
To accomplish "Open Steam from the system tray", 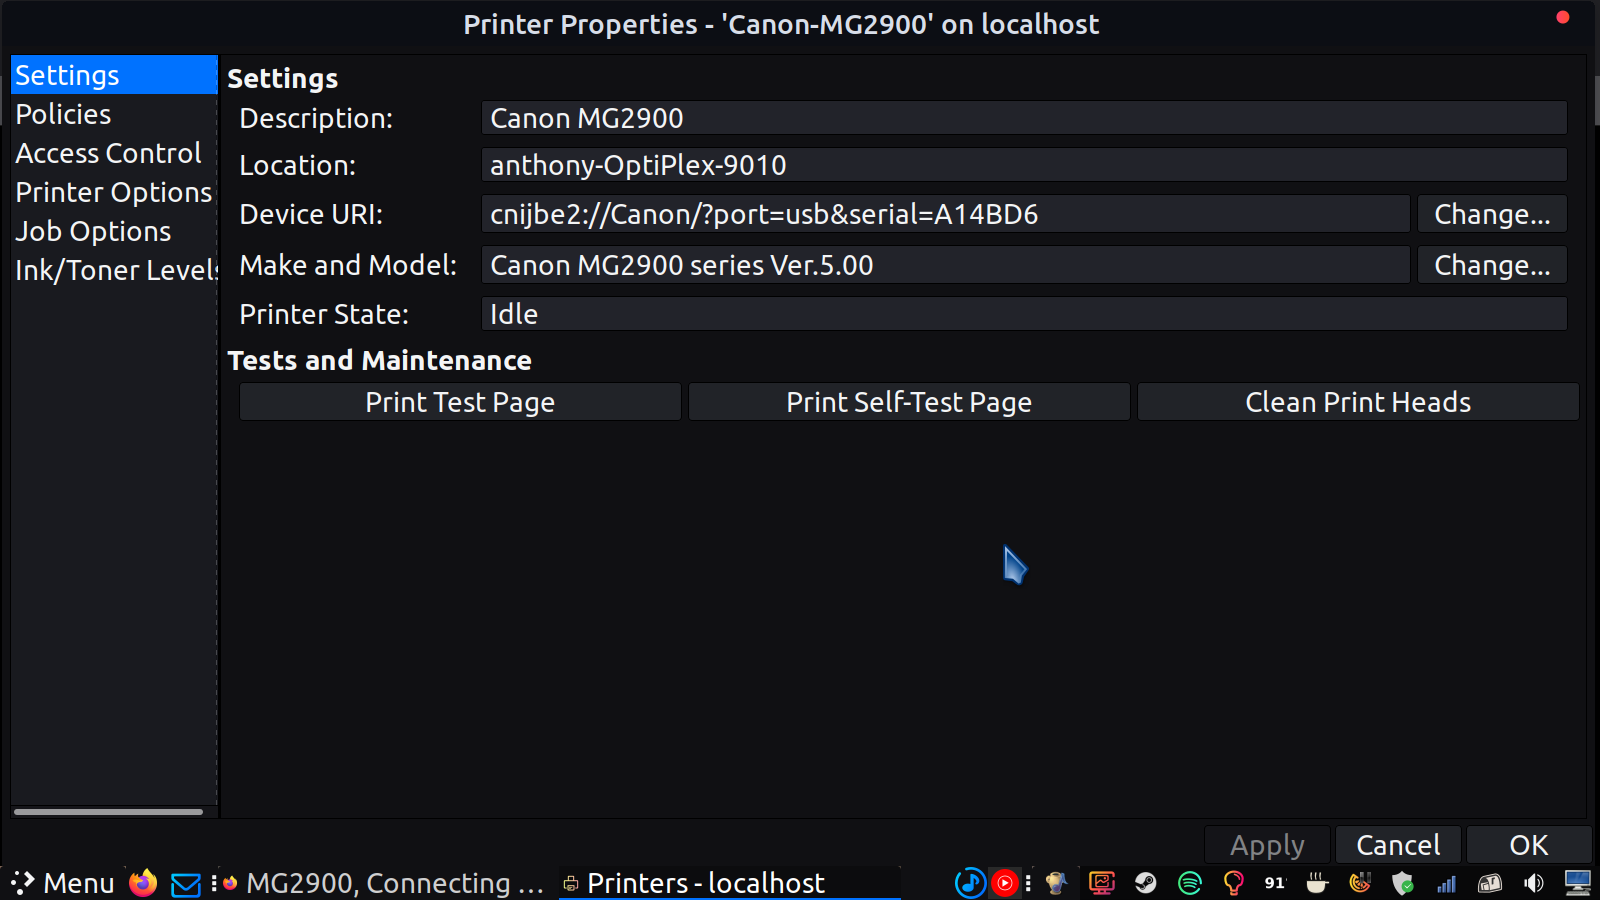I will coord(1146,883).
